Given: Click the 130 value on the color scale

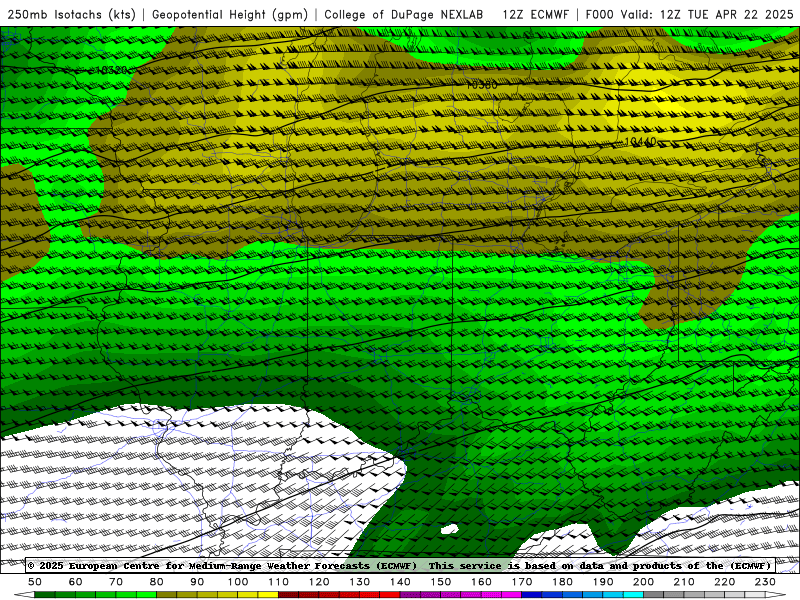Looking at the screenshot, I should [359, 582].
